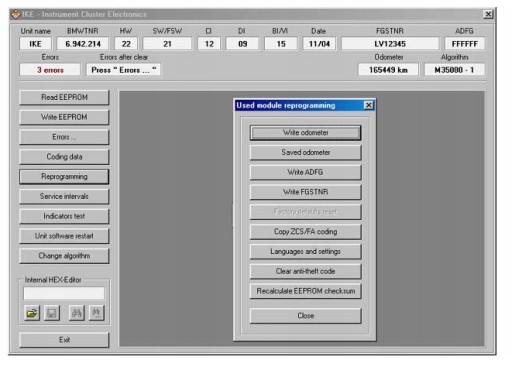This screenshot has width=512, height=367.
Task: Open file icon in Internal HEX-Editor
Action: 32,313
